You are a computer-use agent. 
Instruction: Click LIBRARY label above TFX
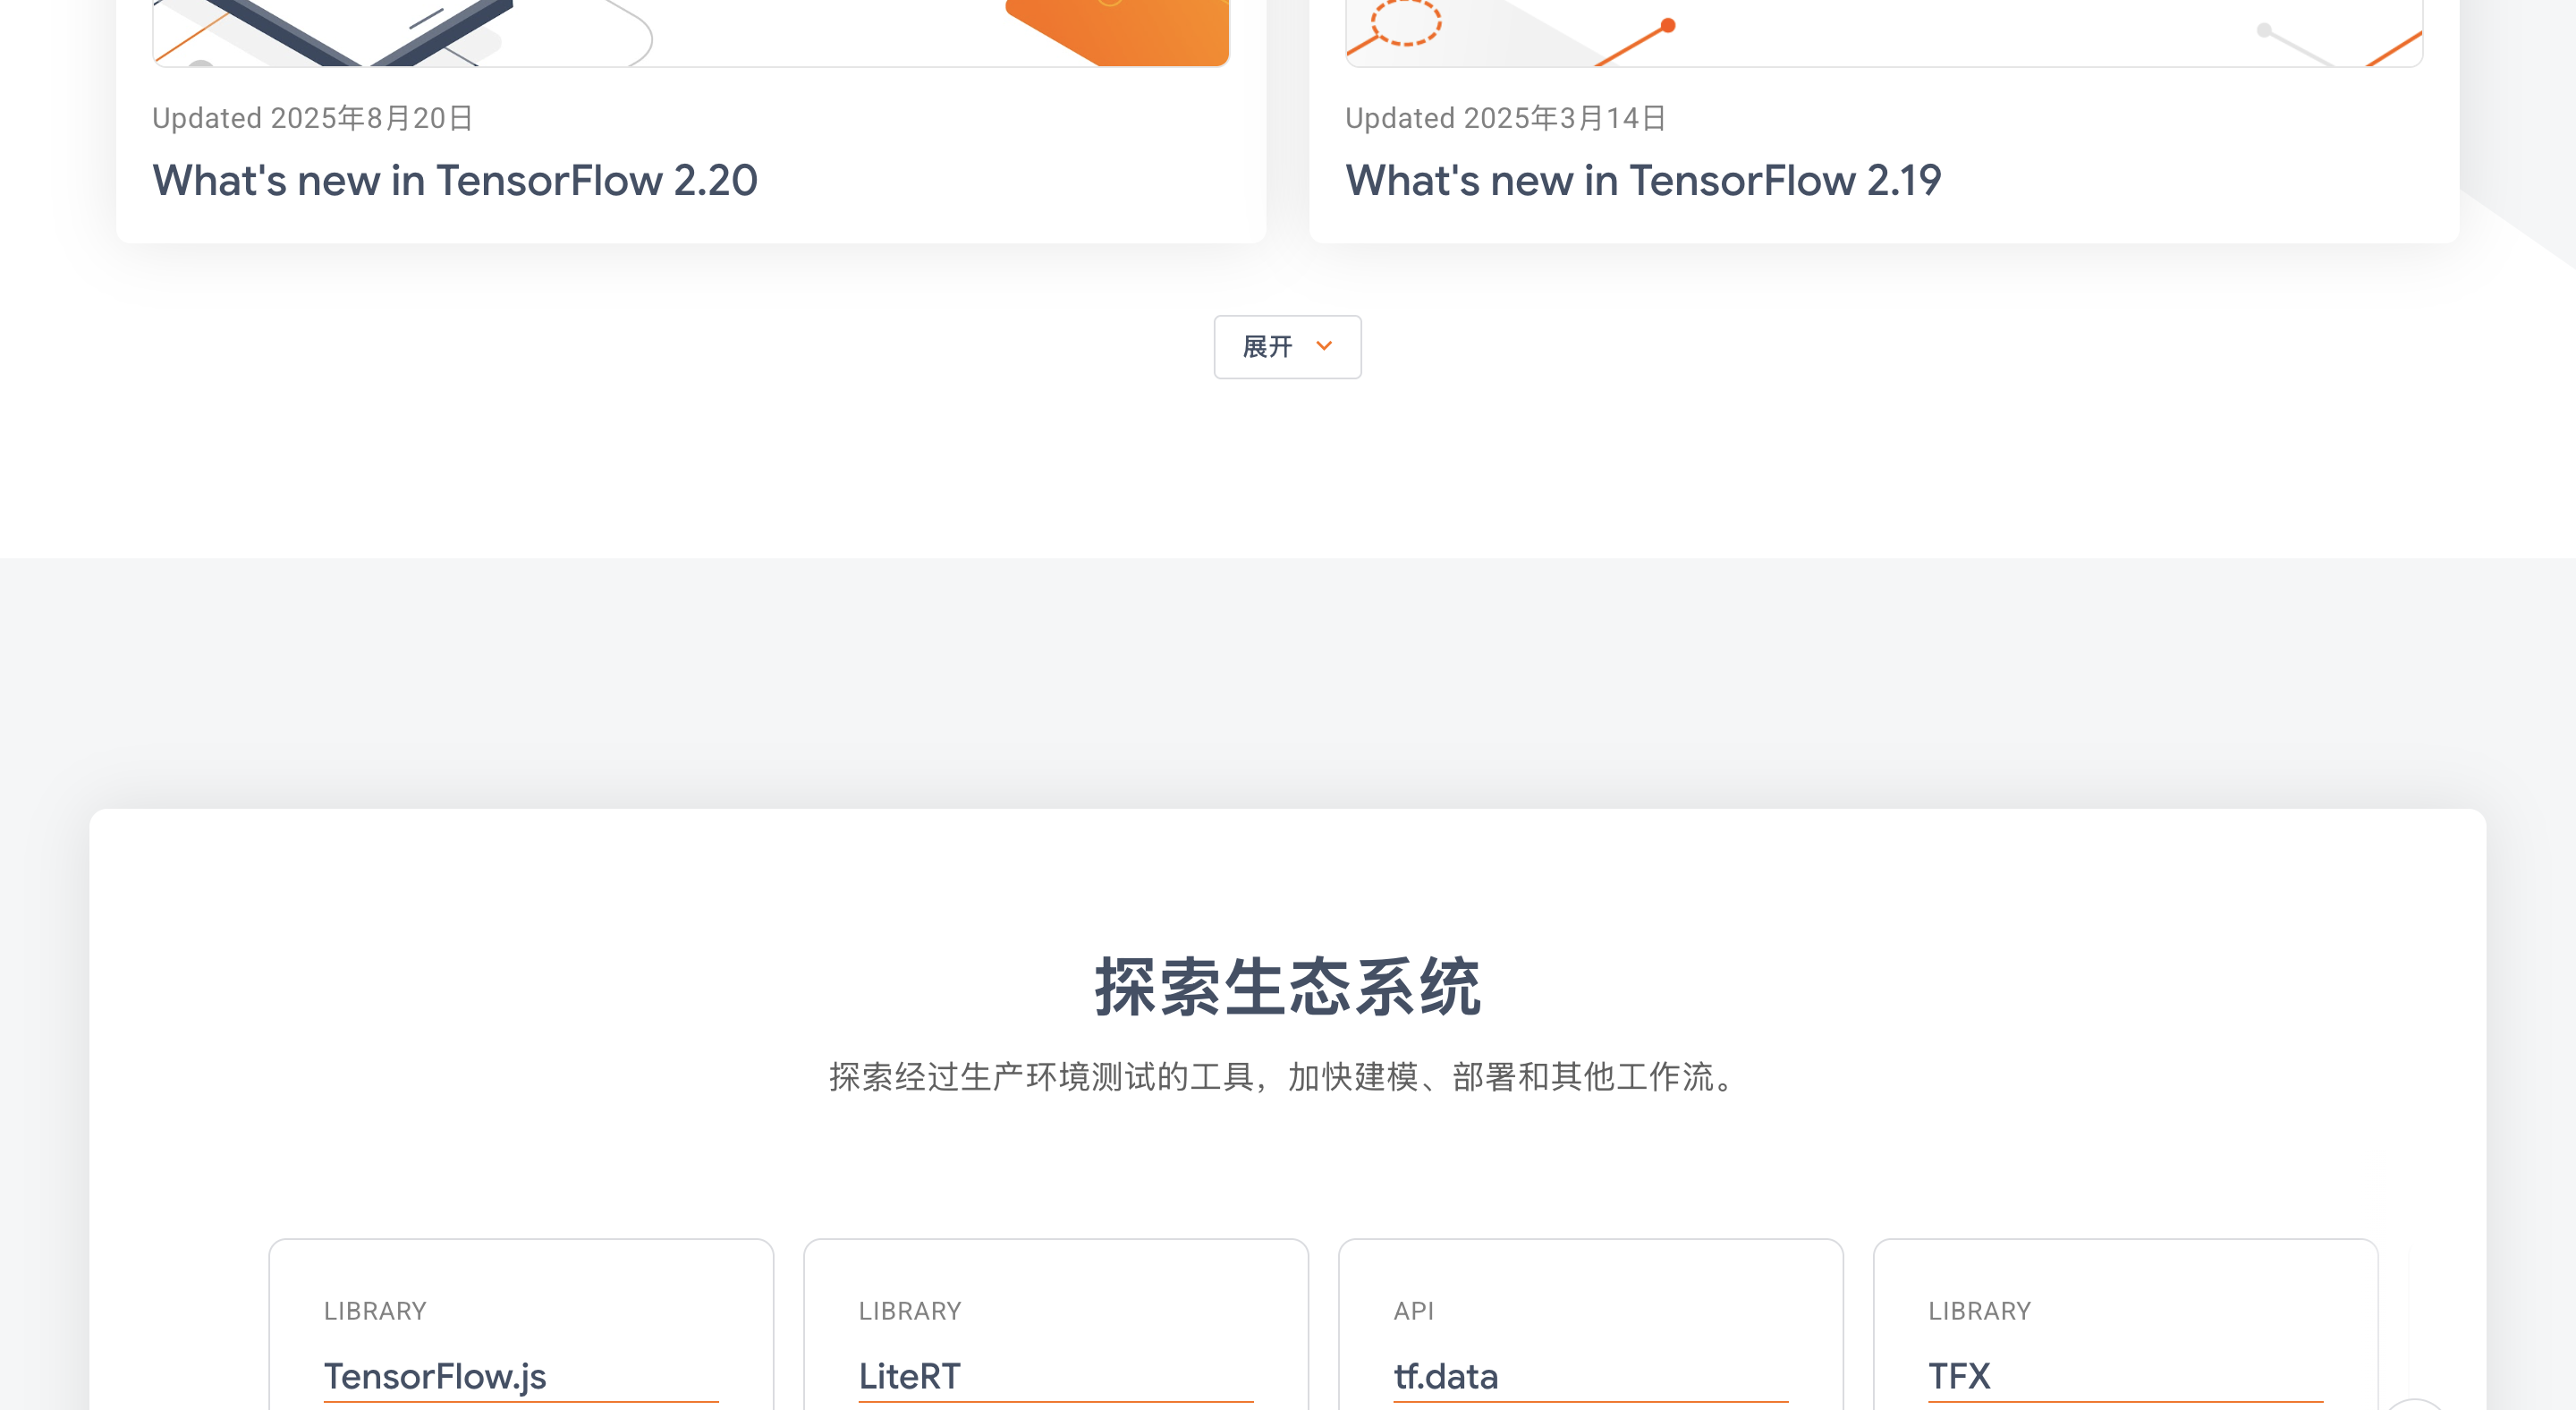click(1980, 1311)
